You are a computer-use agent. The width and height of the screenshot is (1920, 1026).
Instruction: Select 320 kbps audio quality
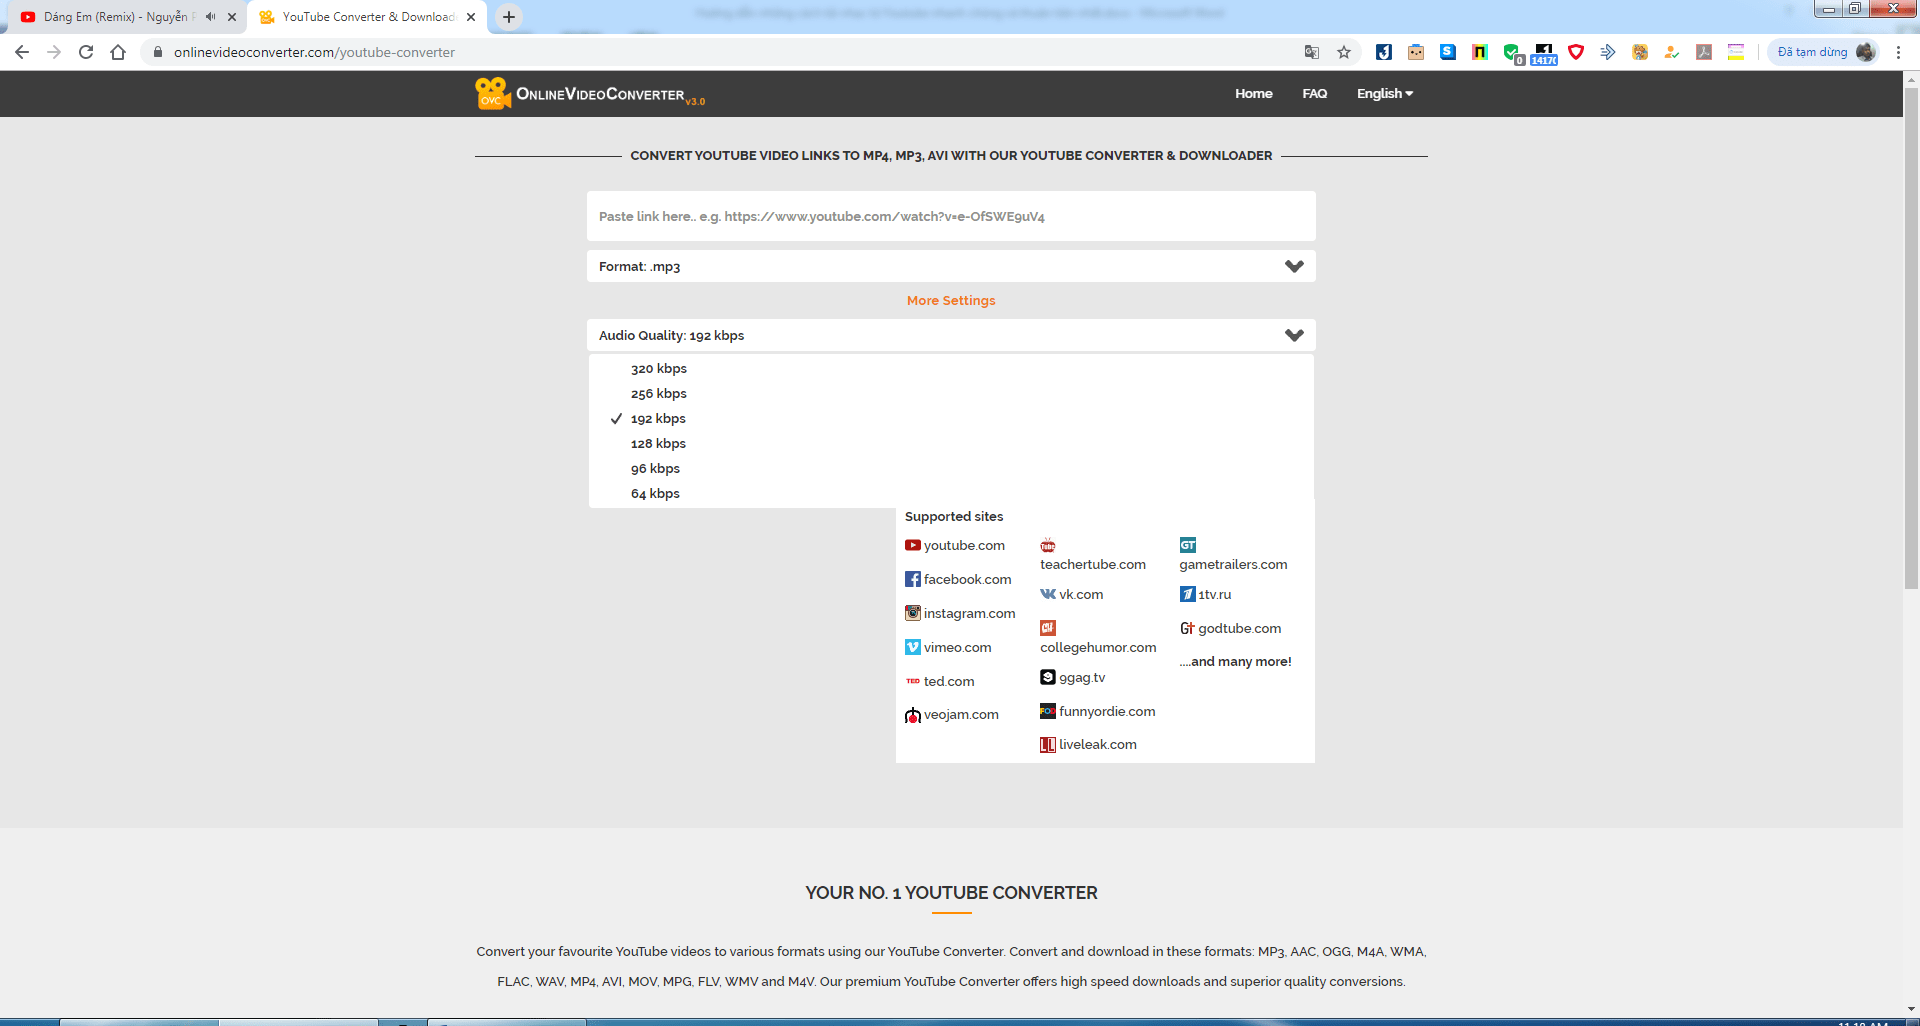658,368
